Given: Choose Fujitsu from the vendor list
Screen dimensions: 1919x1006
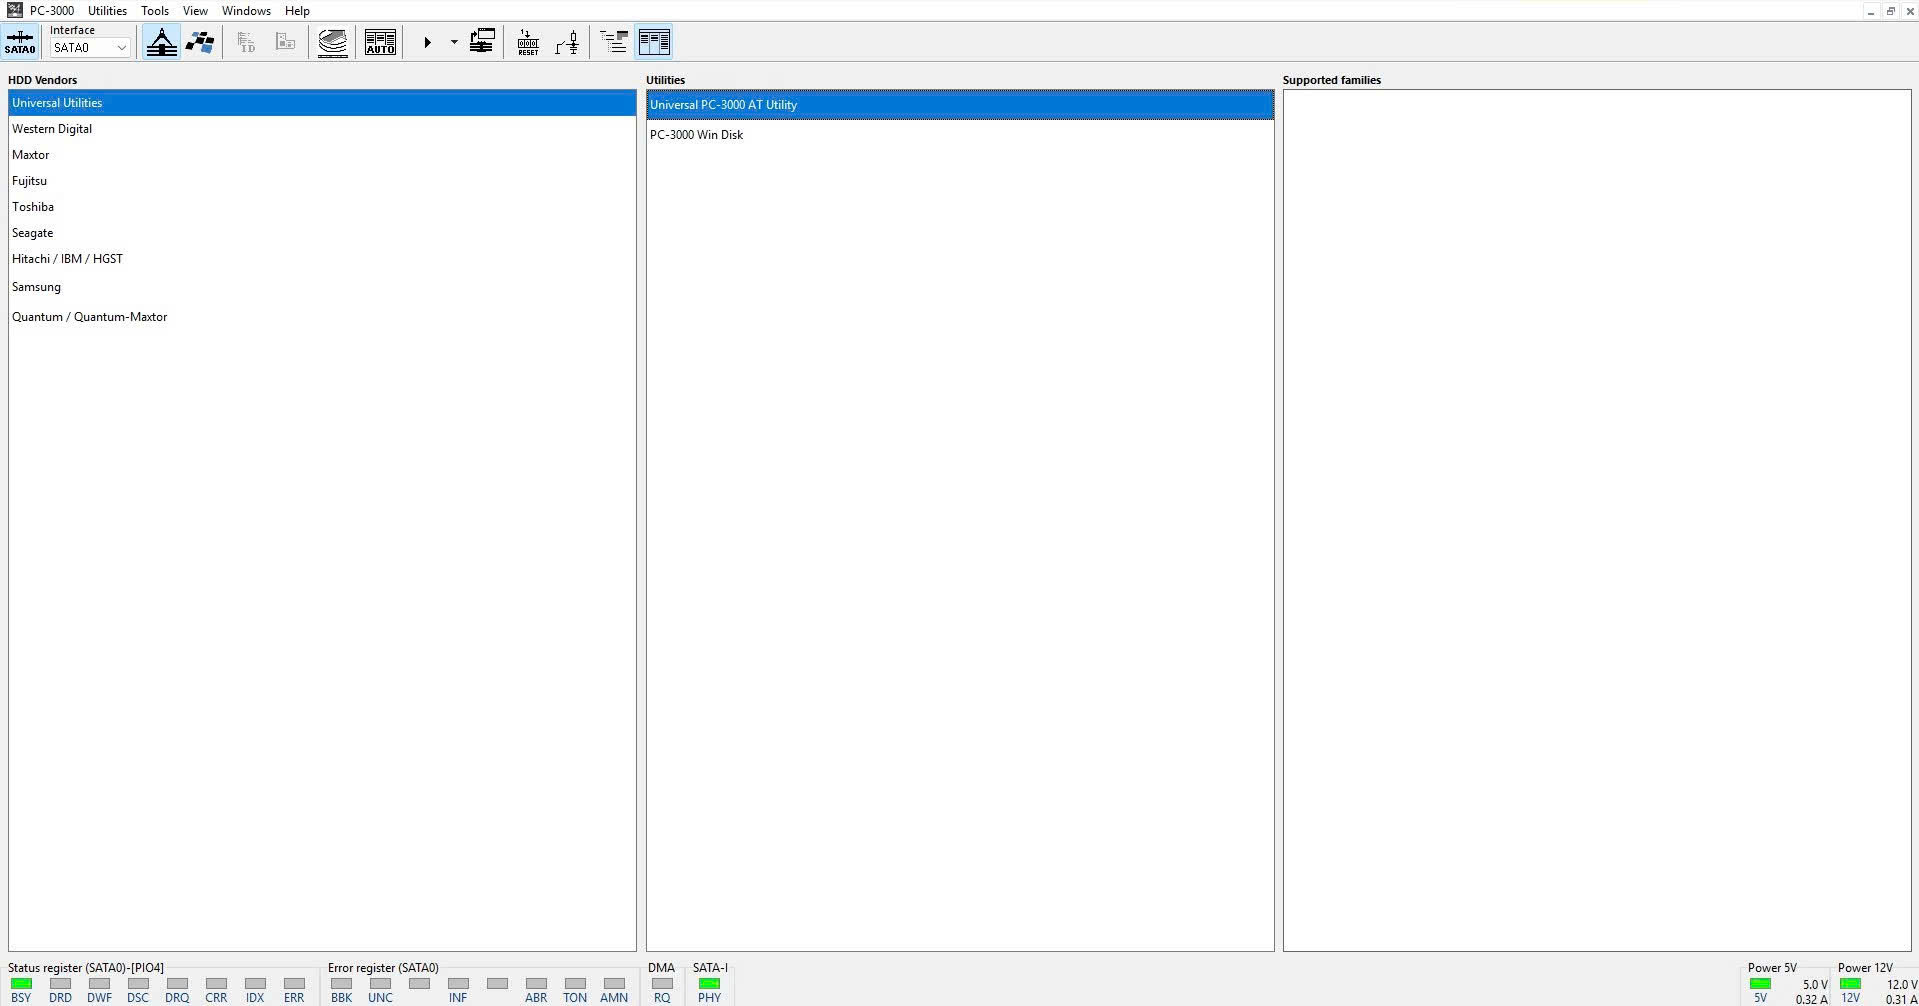Looking at the screenshot, I should point(322,181).
